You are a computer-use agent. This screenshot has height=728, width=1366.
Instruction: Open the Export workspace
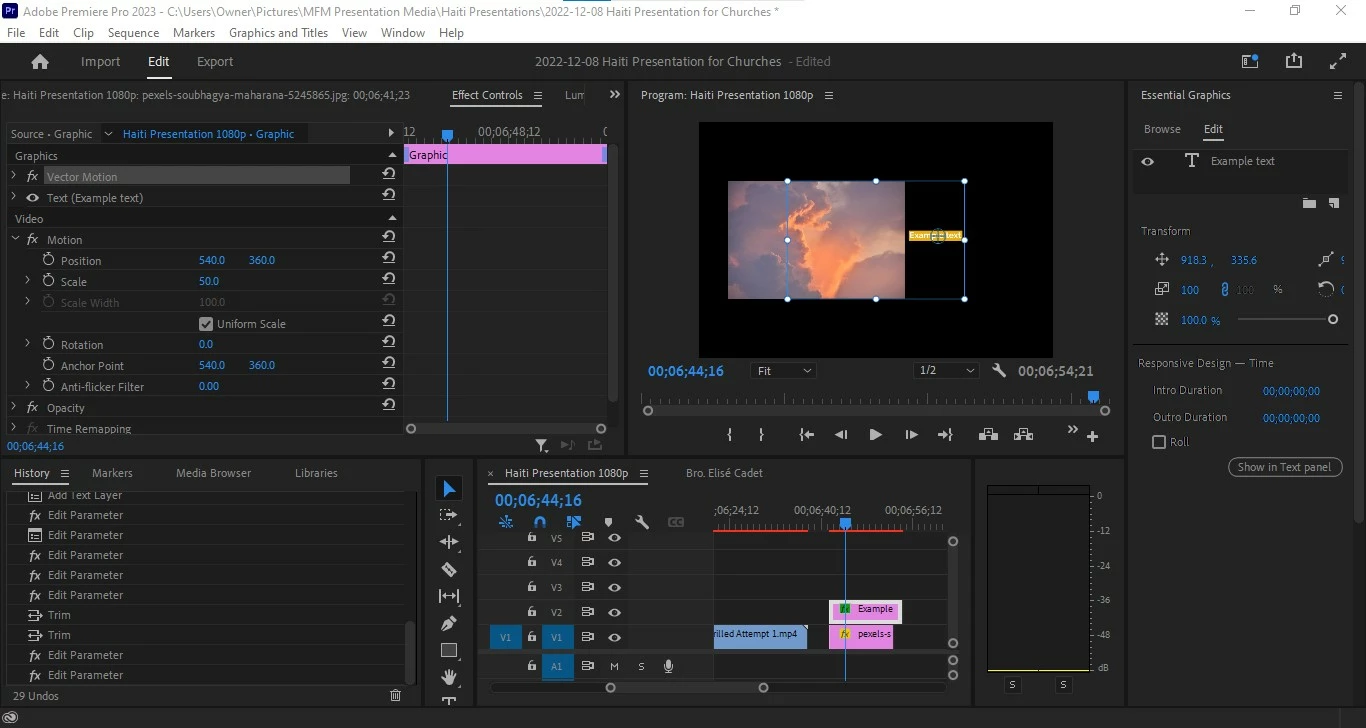215,62
